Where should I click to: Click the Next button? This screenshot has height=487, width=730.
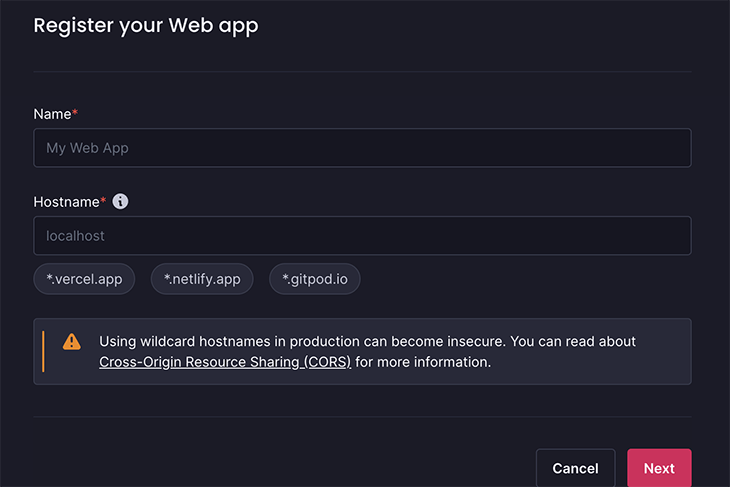tap(659, 468)
